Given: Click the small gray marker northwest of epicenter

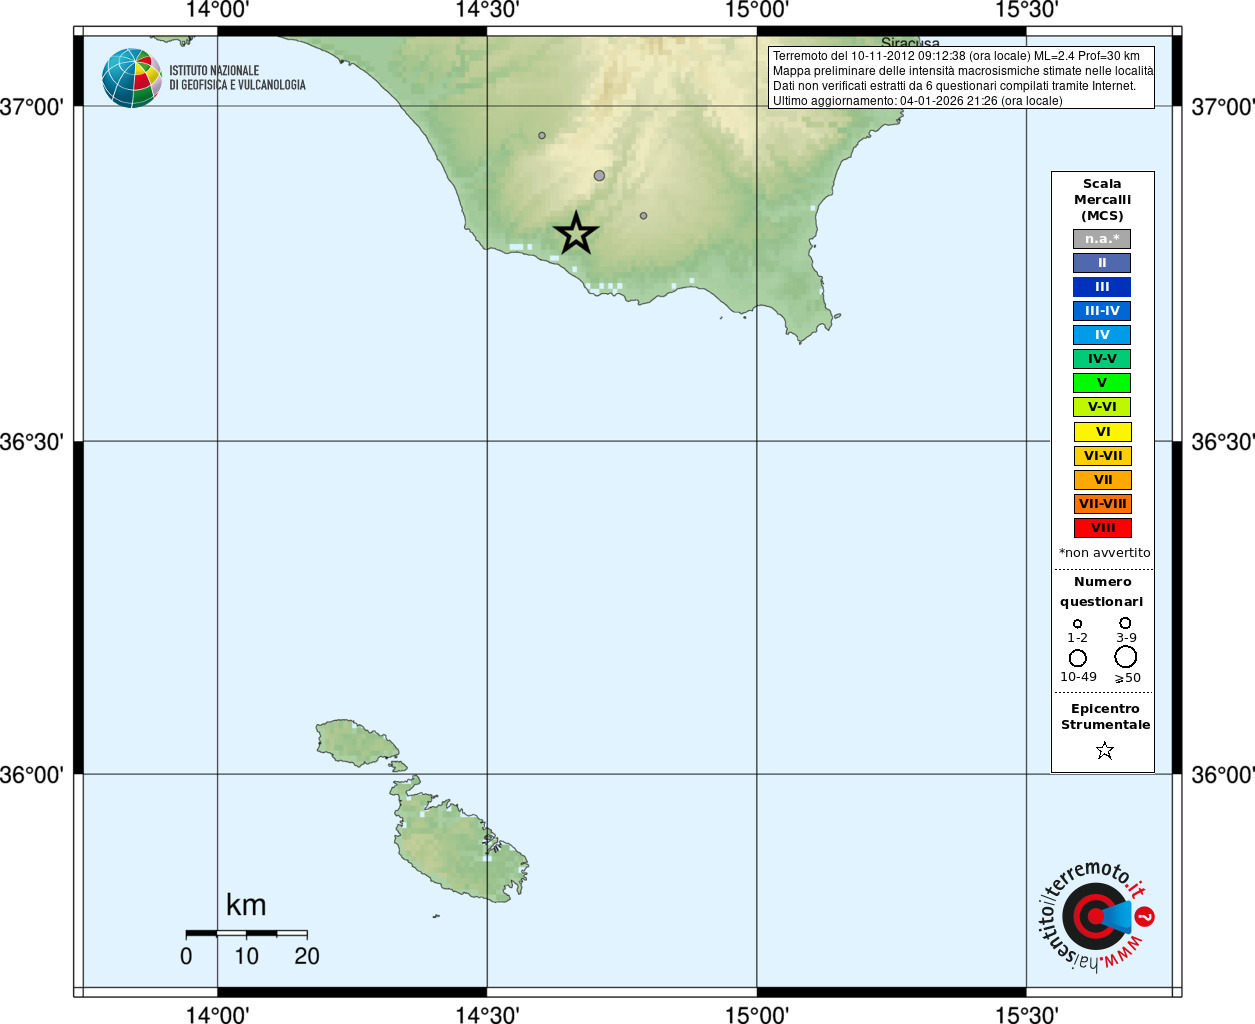Looking at the screenshot, I should click(x=542, y=136).
